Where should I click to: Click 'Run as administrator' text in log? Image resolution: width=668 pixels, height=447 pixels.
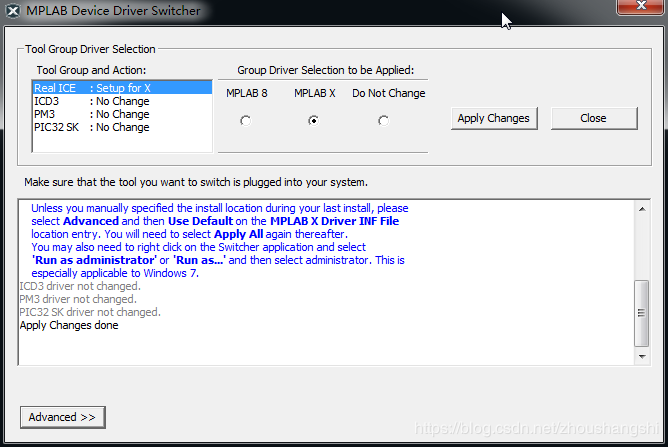point(94,260)
